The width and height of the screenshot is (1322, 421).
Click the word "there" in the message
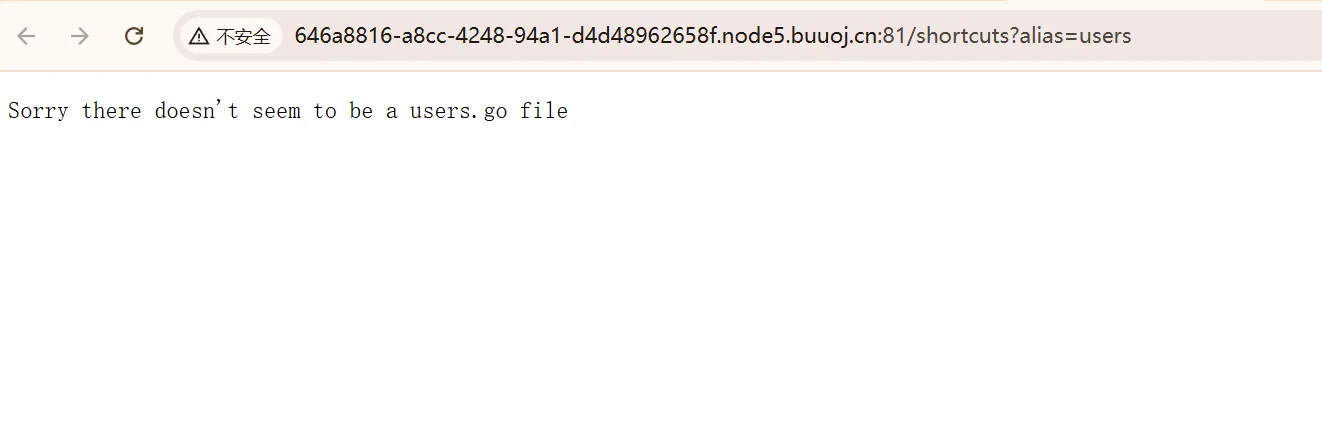[111, 111]
